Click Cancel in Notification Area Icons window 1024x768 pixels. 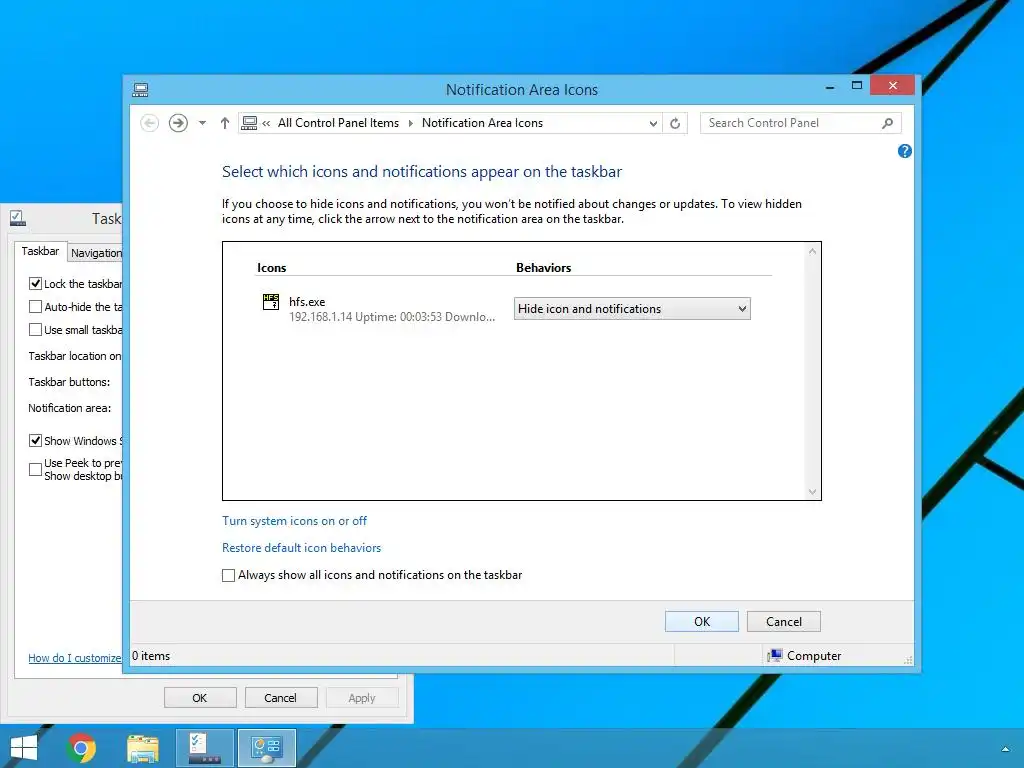[784, 621]
